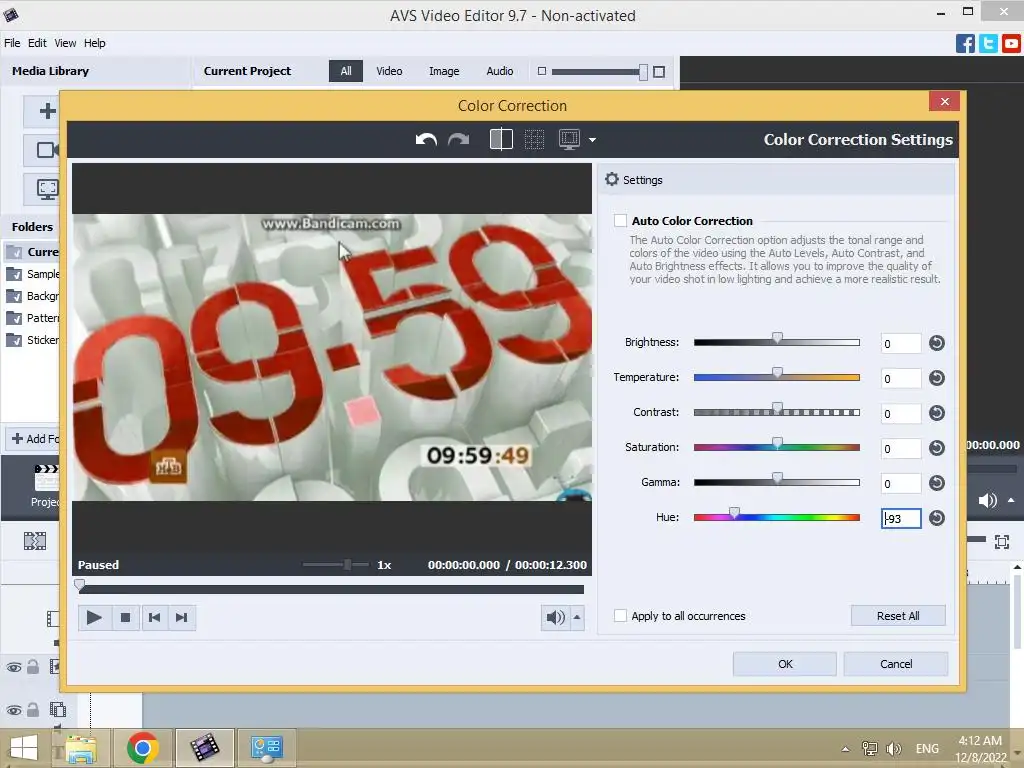
Task: Open the dropdown arrow beside the monitor icon
Action: [x=592, y=140]
